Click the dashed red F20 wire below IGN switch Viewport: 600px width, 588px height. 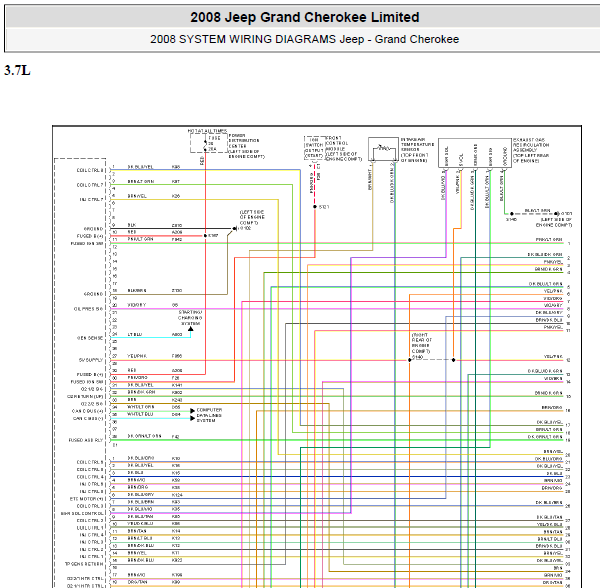tap(315, 183)
